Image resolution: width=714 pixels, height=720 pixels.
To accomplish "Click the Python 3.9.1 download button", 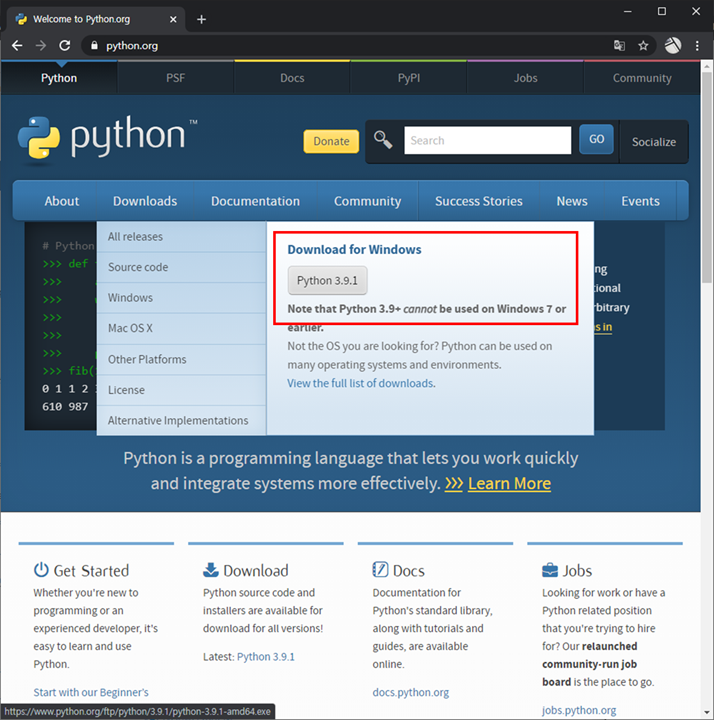I will [x=327, y=280].
